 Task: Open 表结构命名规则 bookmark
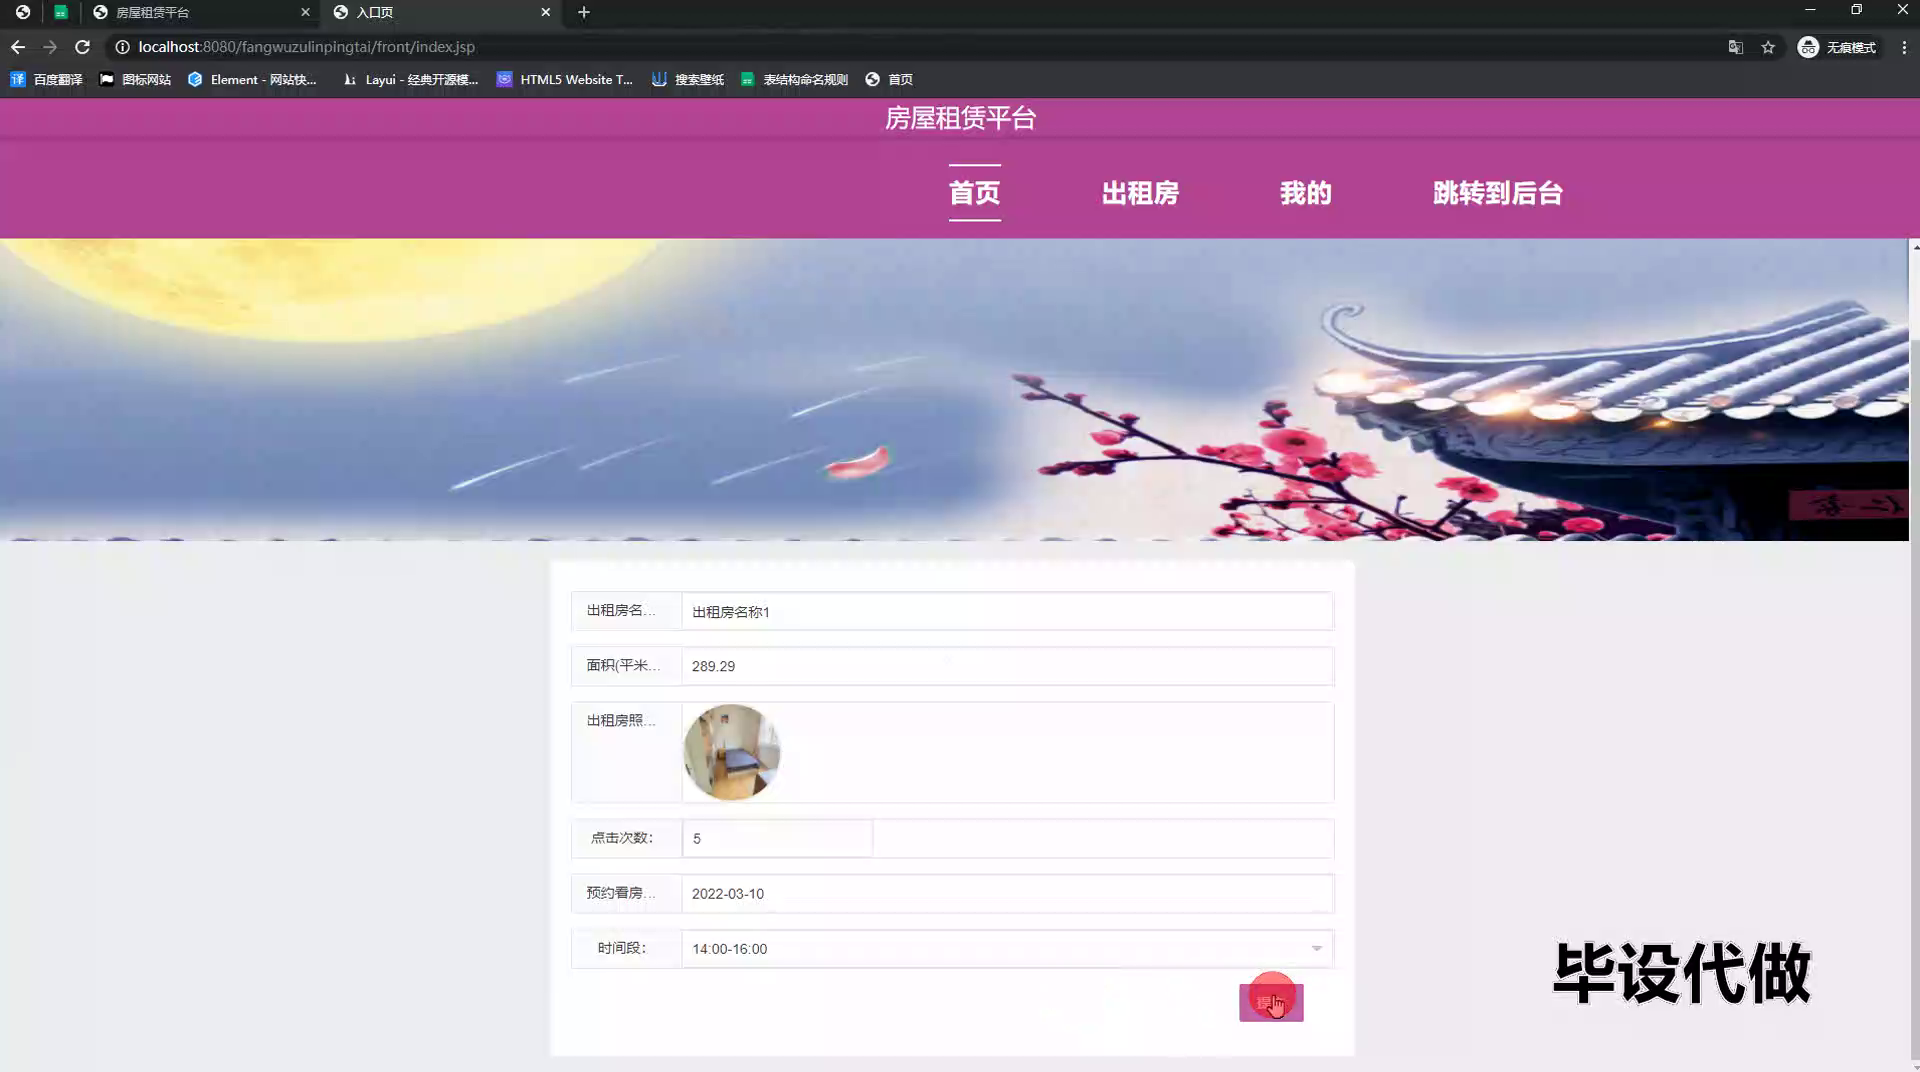coord(794,79)
